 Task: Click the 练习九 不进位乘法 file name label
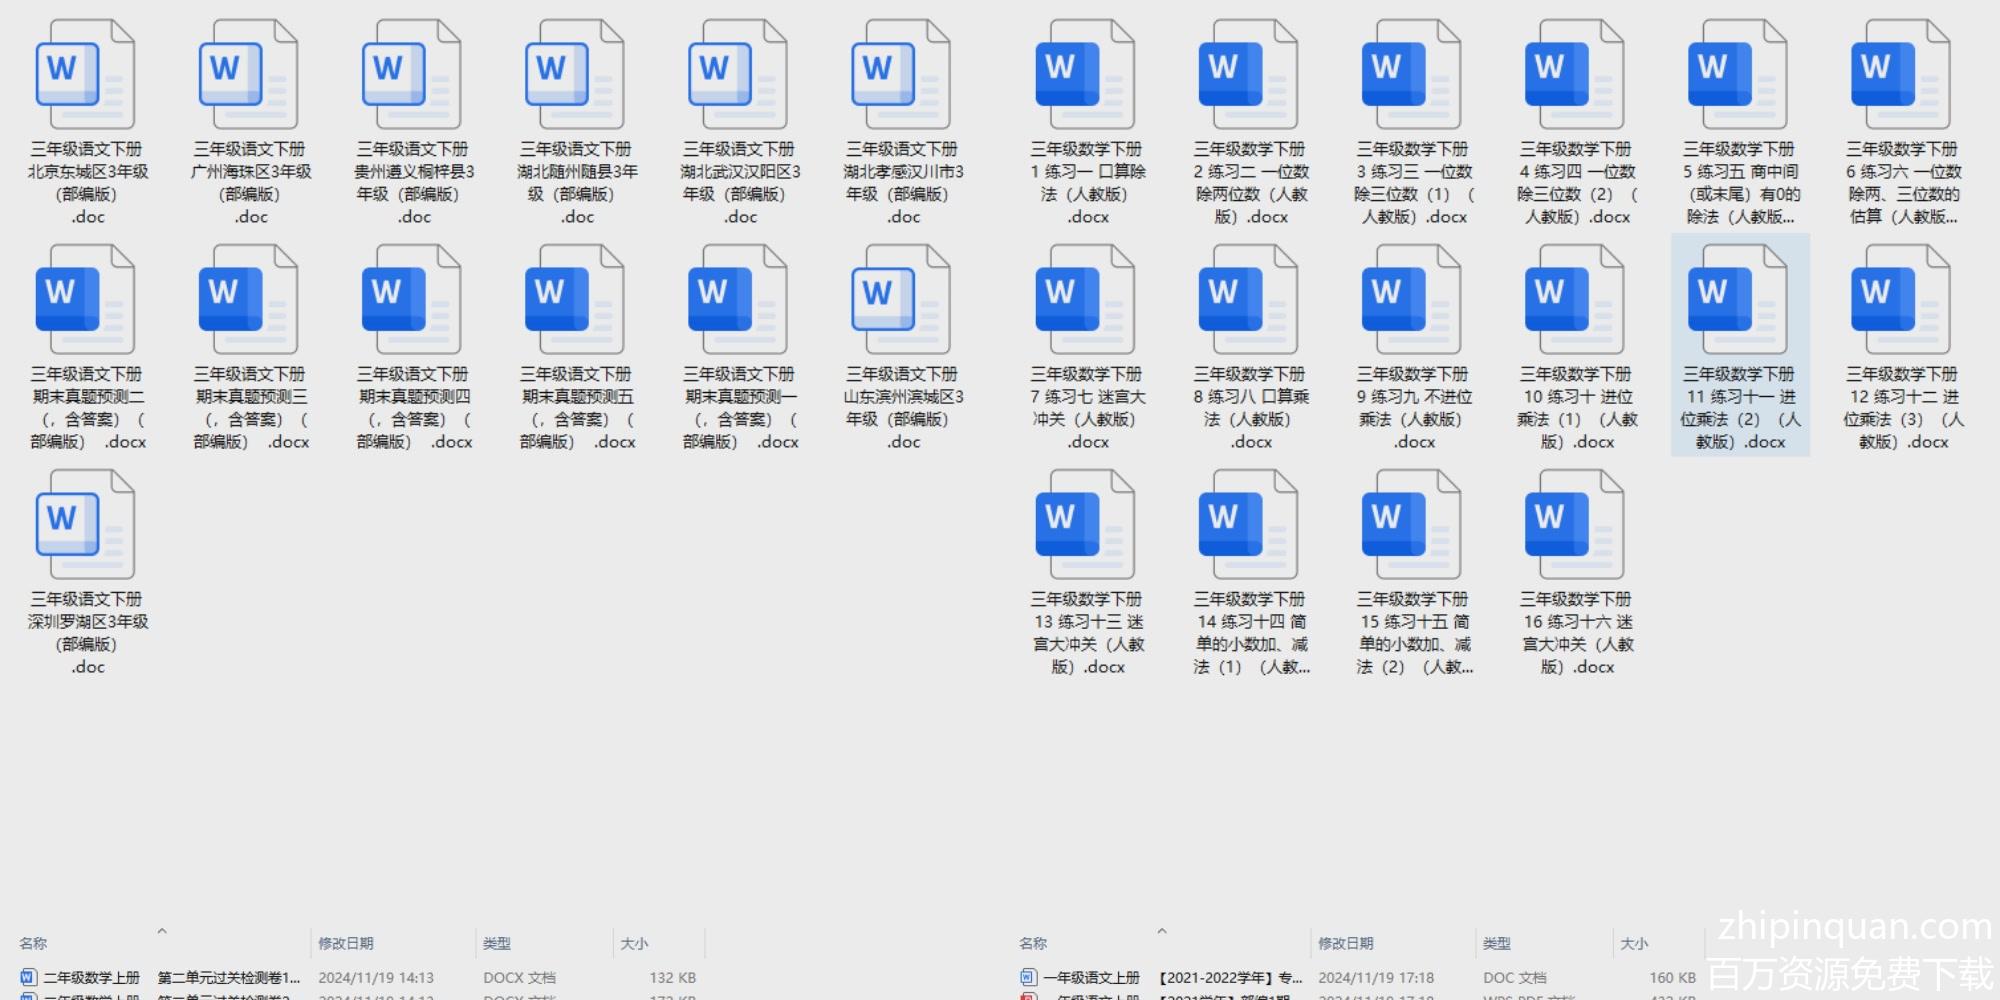(x=1412, y=408)
